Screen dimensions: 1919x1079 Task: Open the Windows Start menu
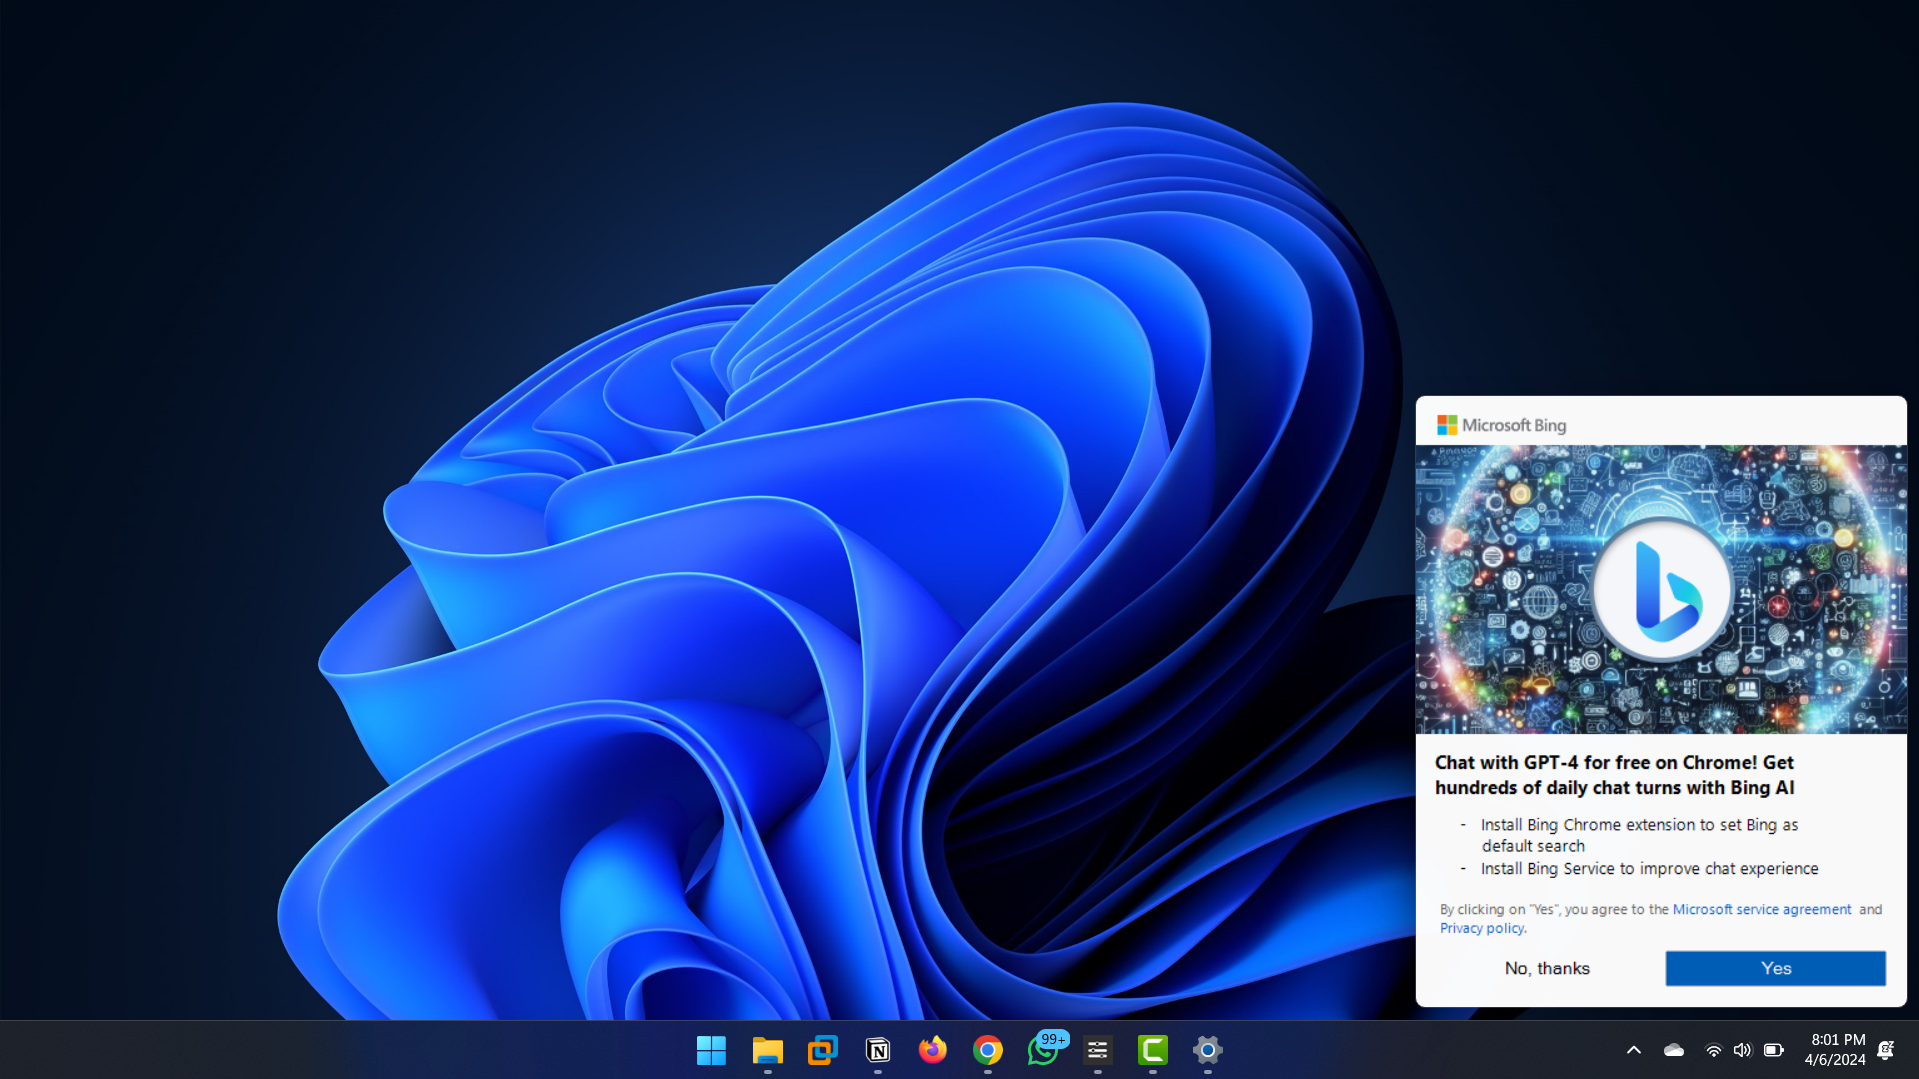[711, 1050]
